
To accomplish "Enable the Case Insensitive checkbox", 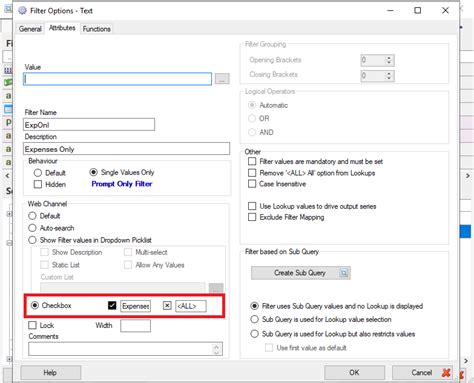I will pos(252,184).
